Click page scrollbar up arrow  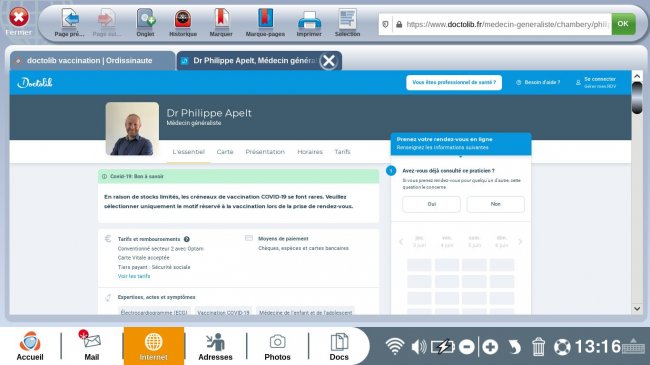(x=637, y=76)
